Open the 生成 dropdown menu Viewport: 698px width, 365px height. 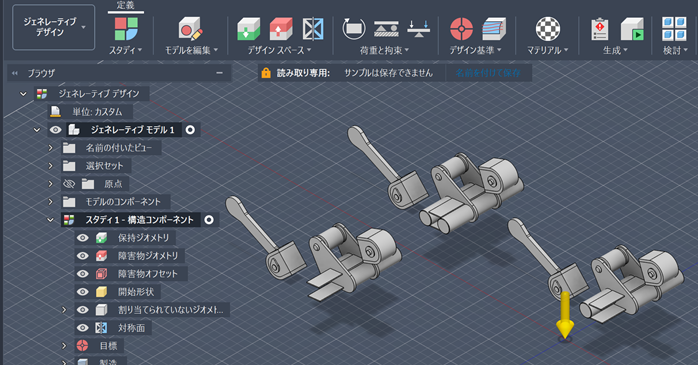[x=615, y=50]
